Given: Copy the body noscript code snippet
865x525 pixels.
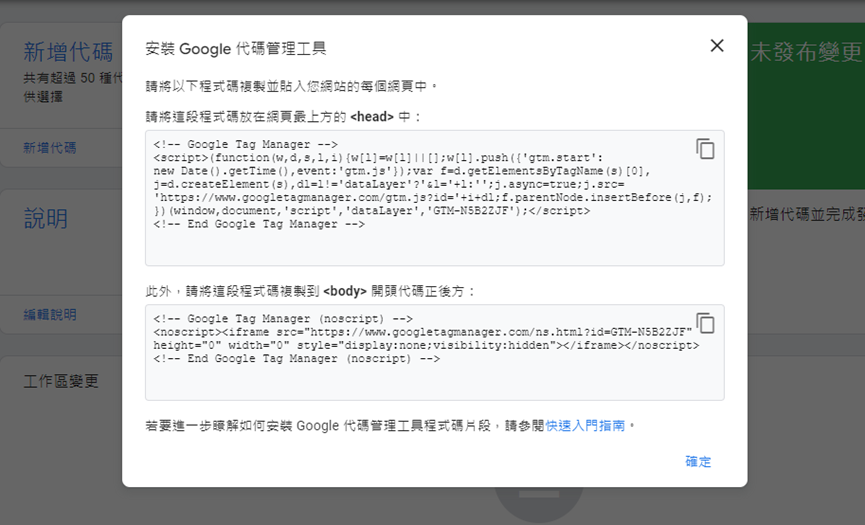Looking at the screenshot, I should click(705, 323).
